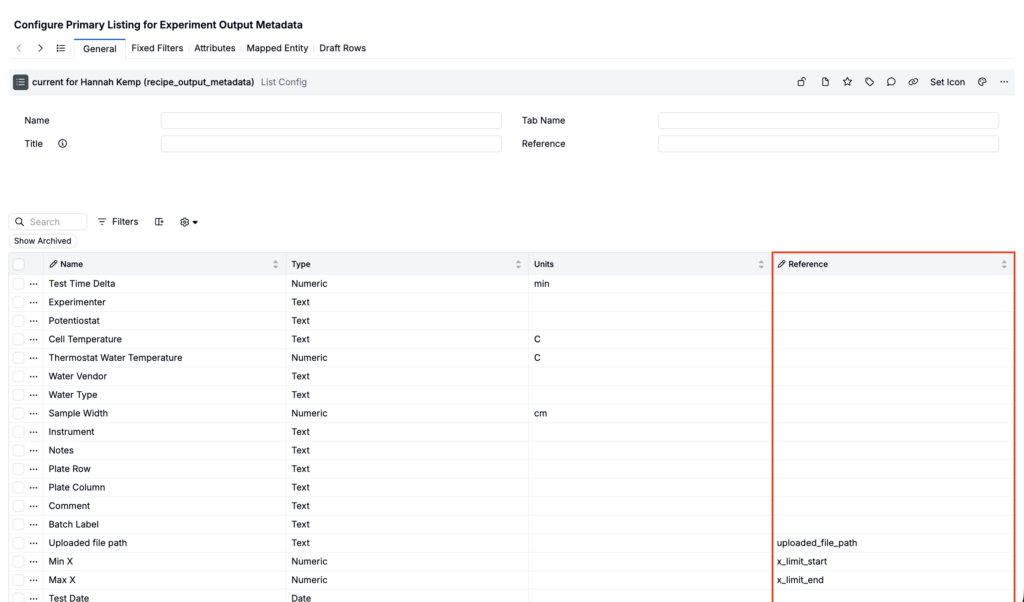Check the Comment row checkbox
Screen dimensions: 1024x602
[x=18, y=506]
